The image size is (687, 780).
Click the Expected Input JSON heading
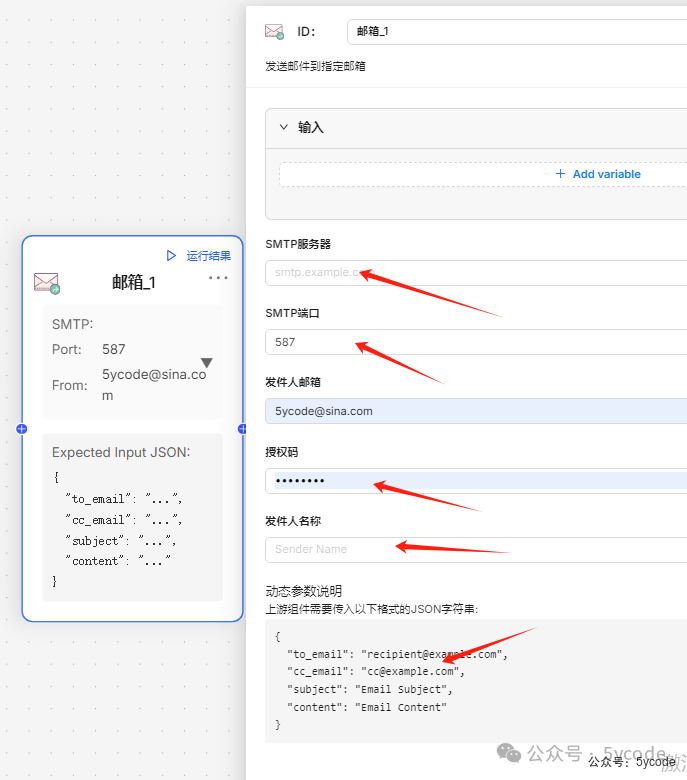pos(121,452)
